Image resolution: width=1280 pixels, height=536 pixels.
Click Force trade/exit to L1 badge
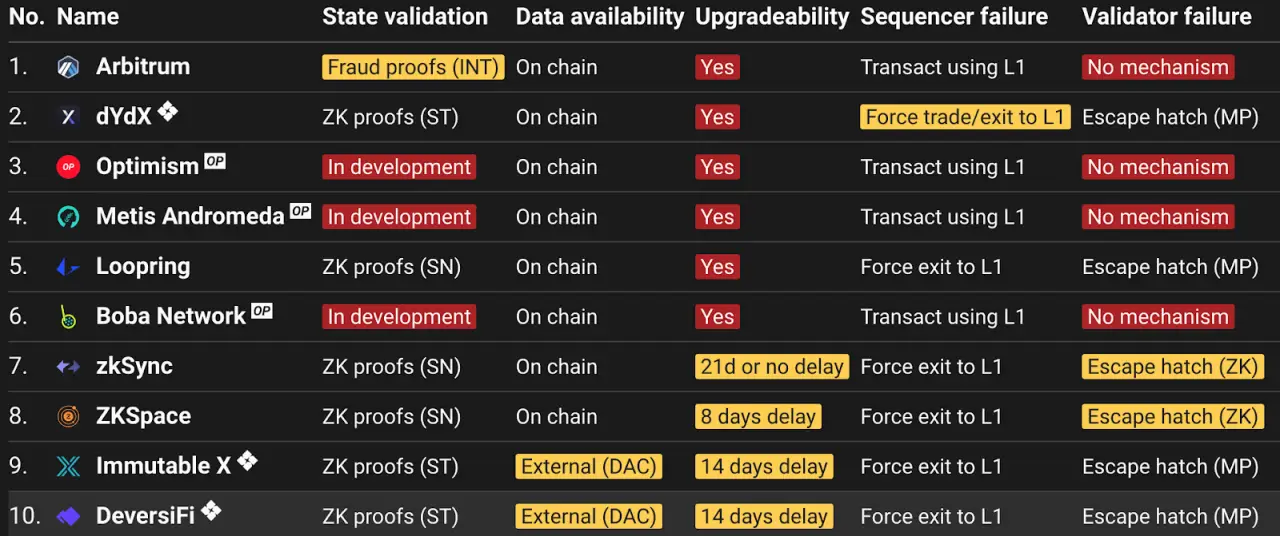click(965, 117)
